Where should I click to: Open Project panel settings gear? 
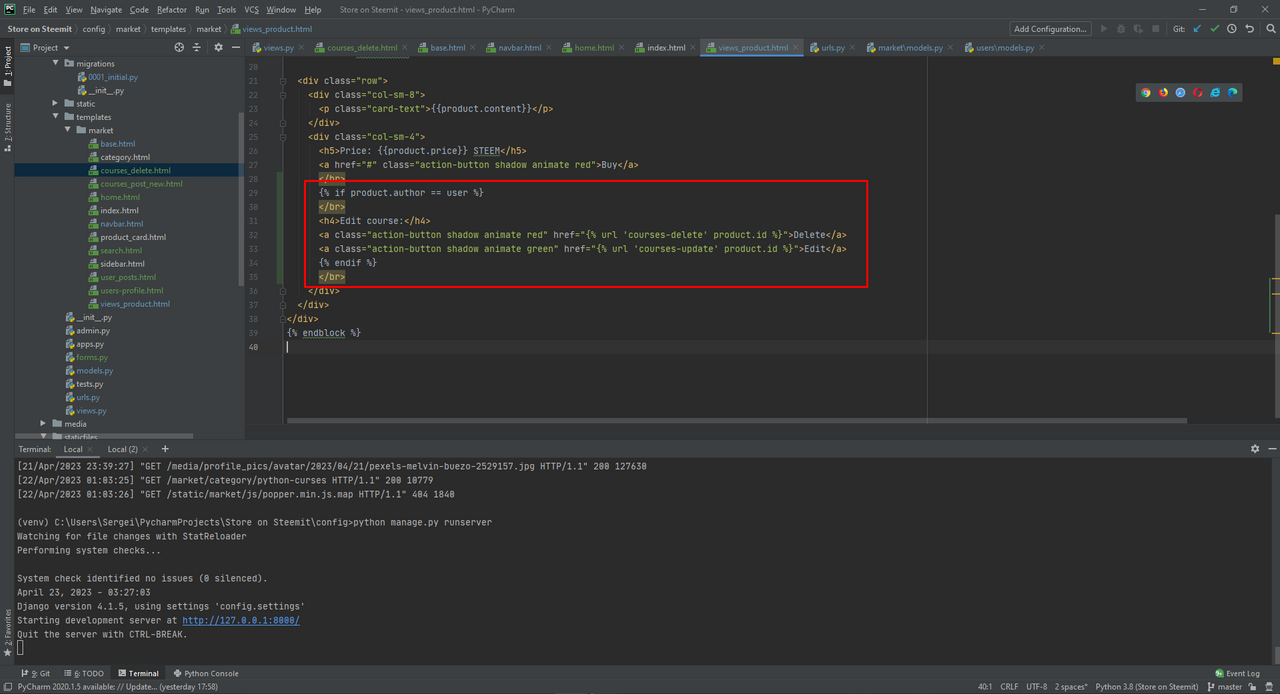point(219,47)
